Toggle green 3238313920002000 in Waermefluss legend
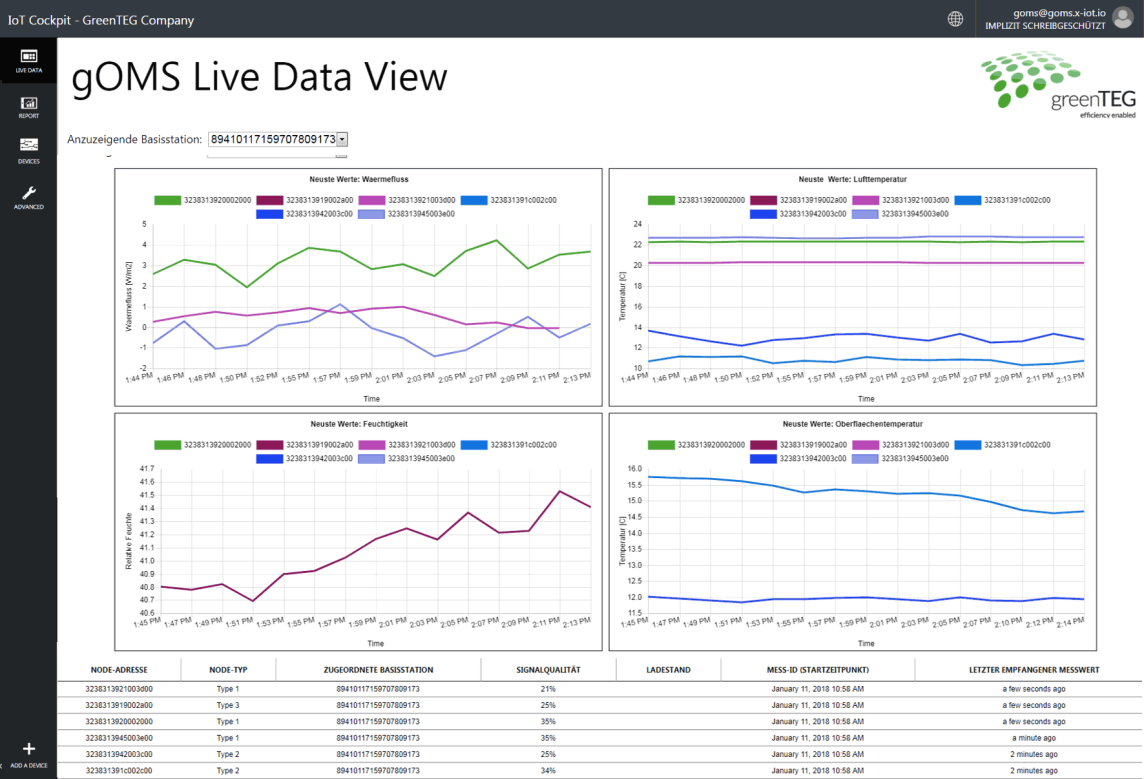The width and height of the screenshot is (1144, 779). tap(203, 200)
